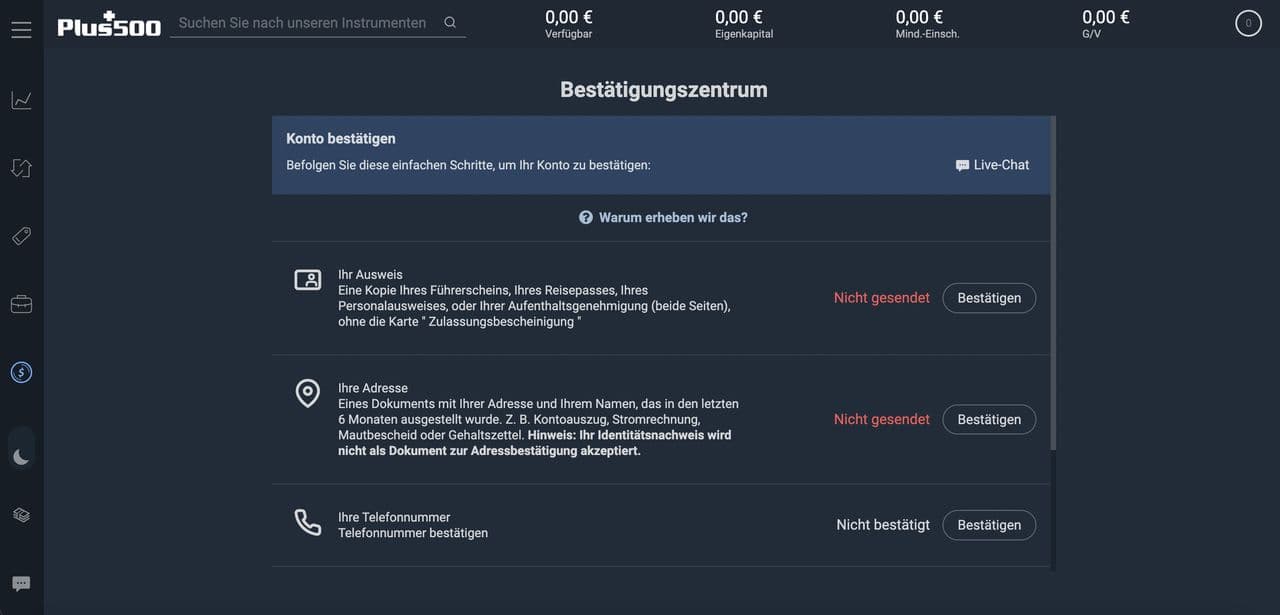Open the trade chart sidebar icon
Image resolution: width=1280 pixels, height=615 pixels.
pyautogui.click(x=21, y=100)
